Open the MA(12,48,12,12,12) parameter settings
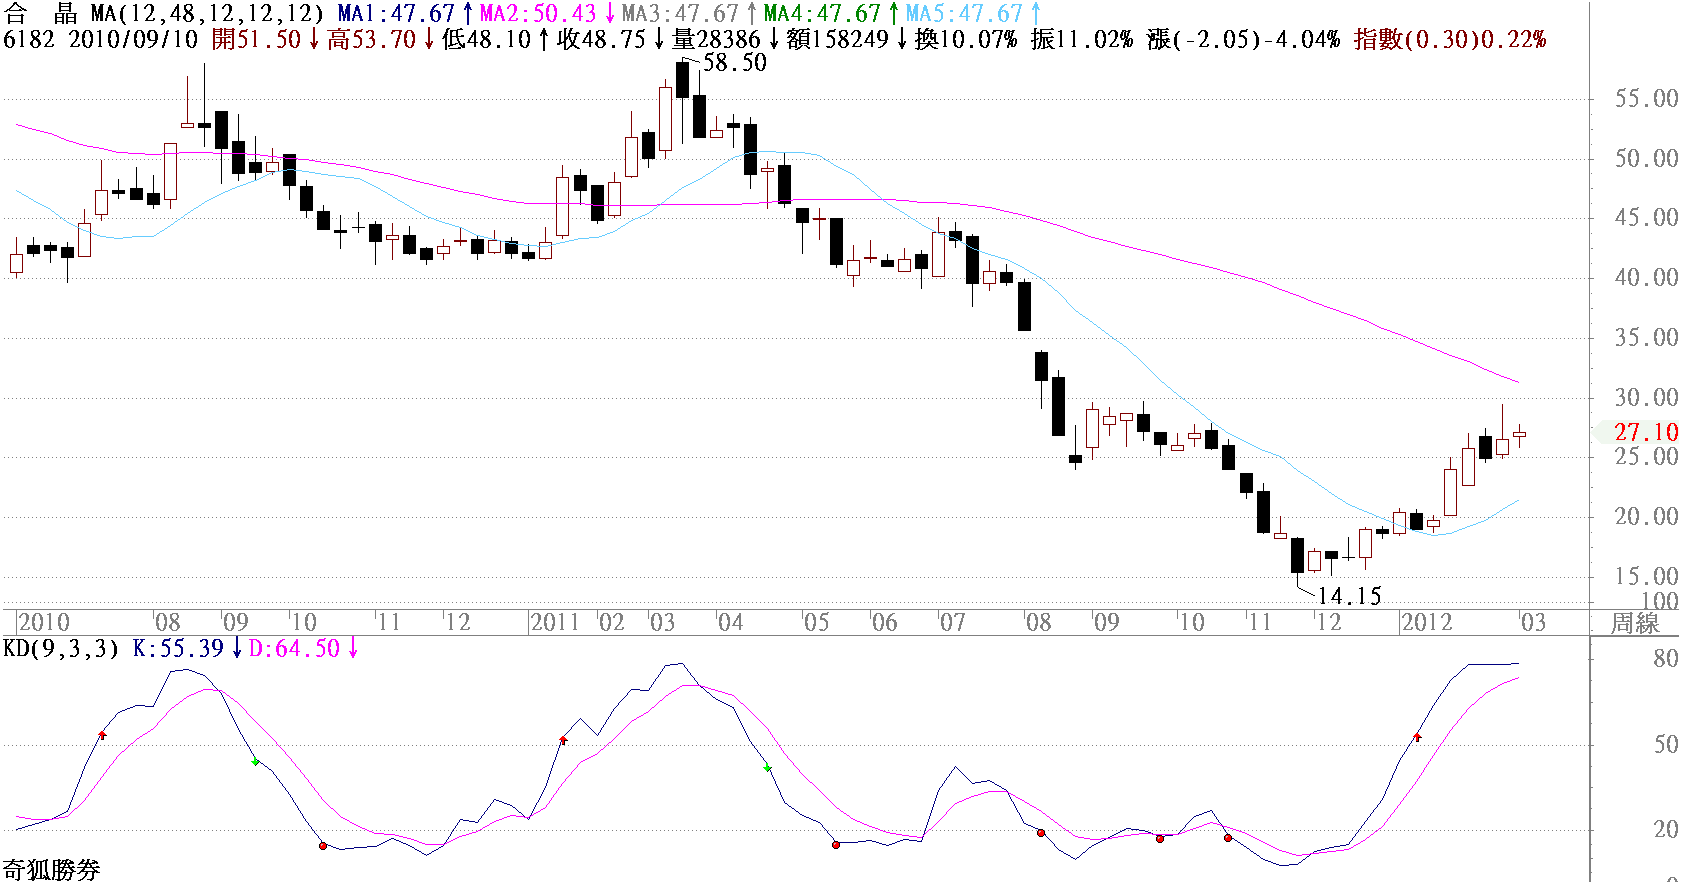Image resolution: width=1682 pixels, height=885 pixels. coord(207,13)
